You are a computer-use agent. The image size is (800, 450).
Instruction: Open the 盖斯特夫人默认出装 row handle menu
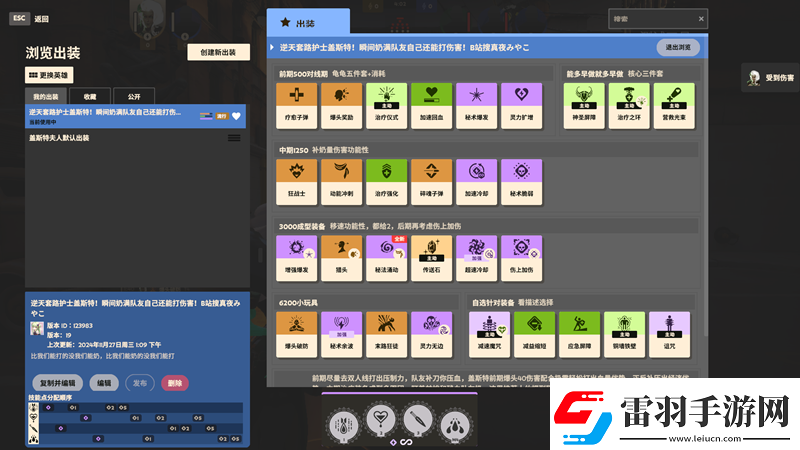(234, 138)
